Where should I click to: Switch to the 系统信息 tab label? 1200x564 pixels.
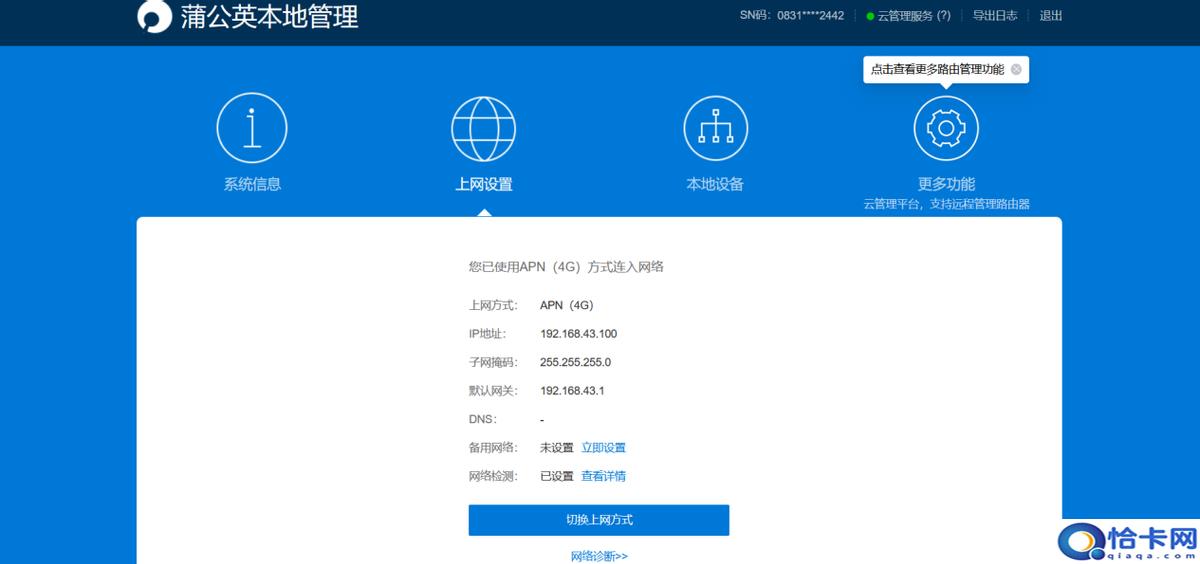[x=252, y=184]
